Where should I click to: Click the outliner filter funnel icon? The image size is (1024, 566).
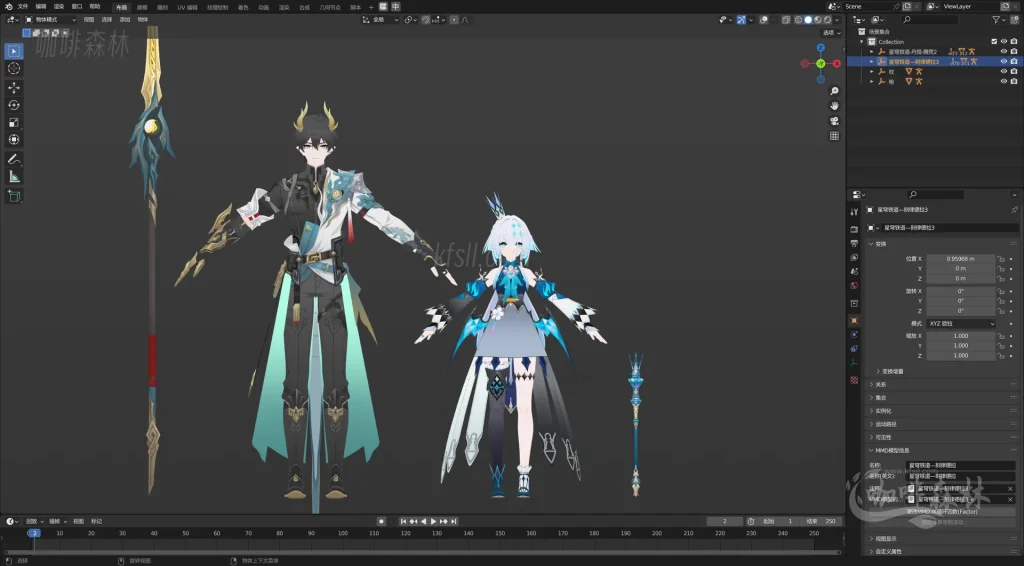(996, 20)
